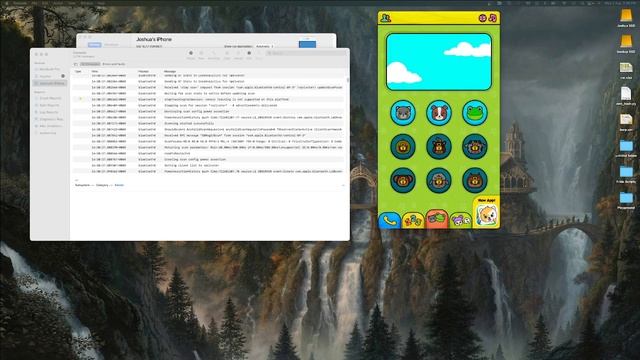This screenshot has height=360, width=640.
Task: Tap the blue sky cloud display screen
Action: (439, 62)
